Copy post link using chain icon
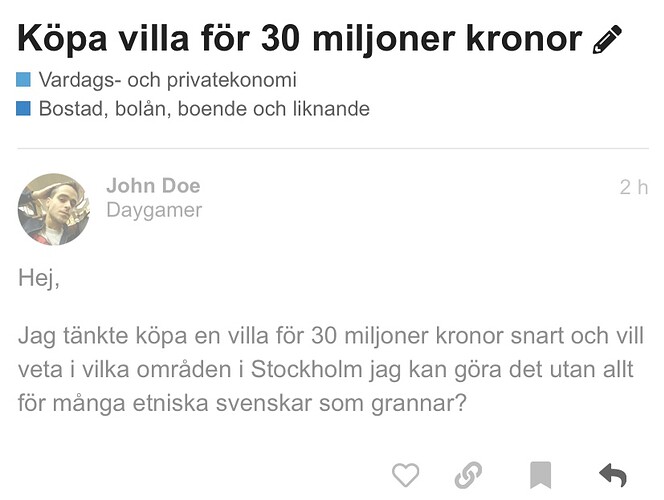Image resolution: width=664 pixels, height=500 pixels. click(x=467, y=475)
